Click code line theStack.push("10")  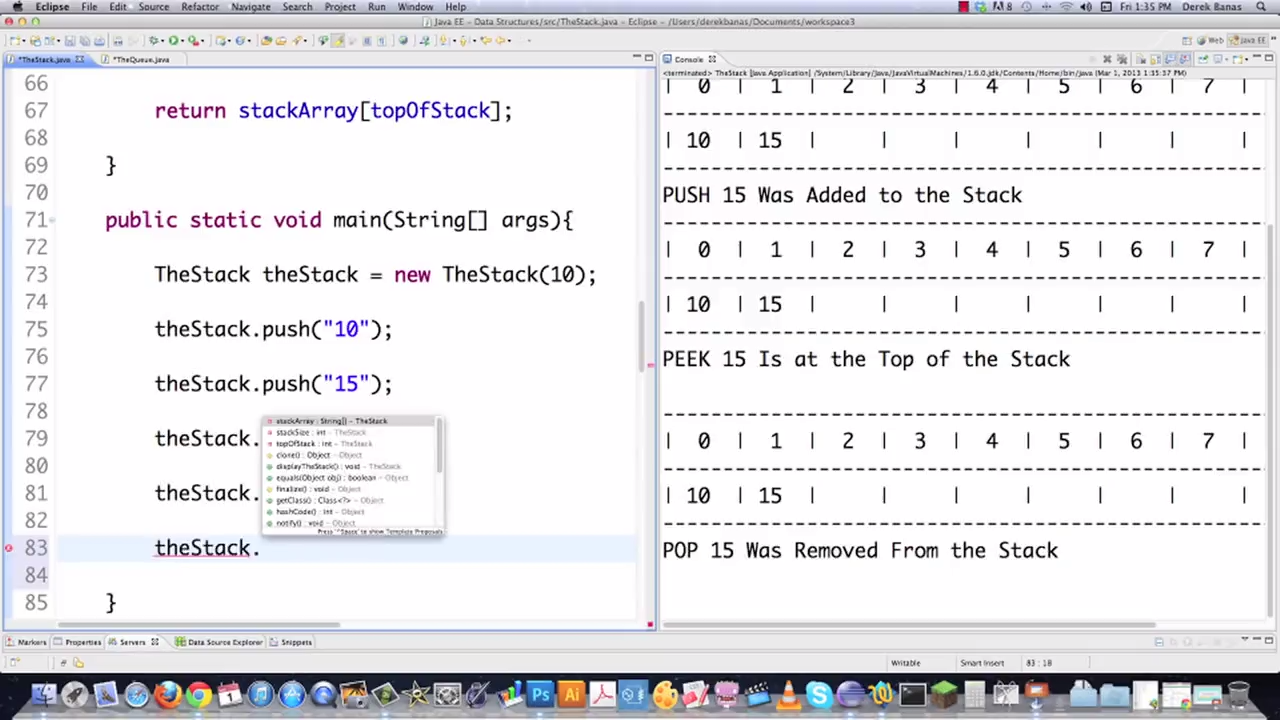[274, 329]
